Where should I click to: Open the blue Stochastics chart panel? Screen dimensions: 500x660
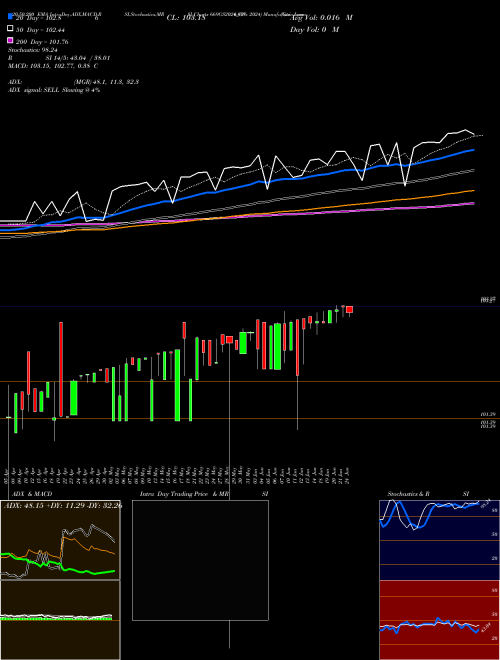pos(439,540)
